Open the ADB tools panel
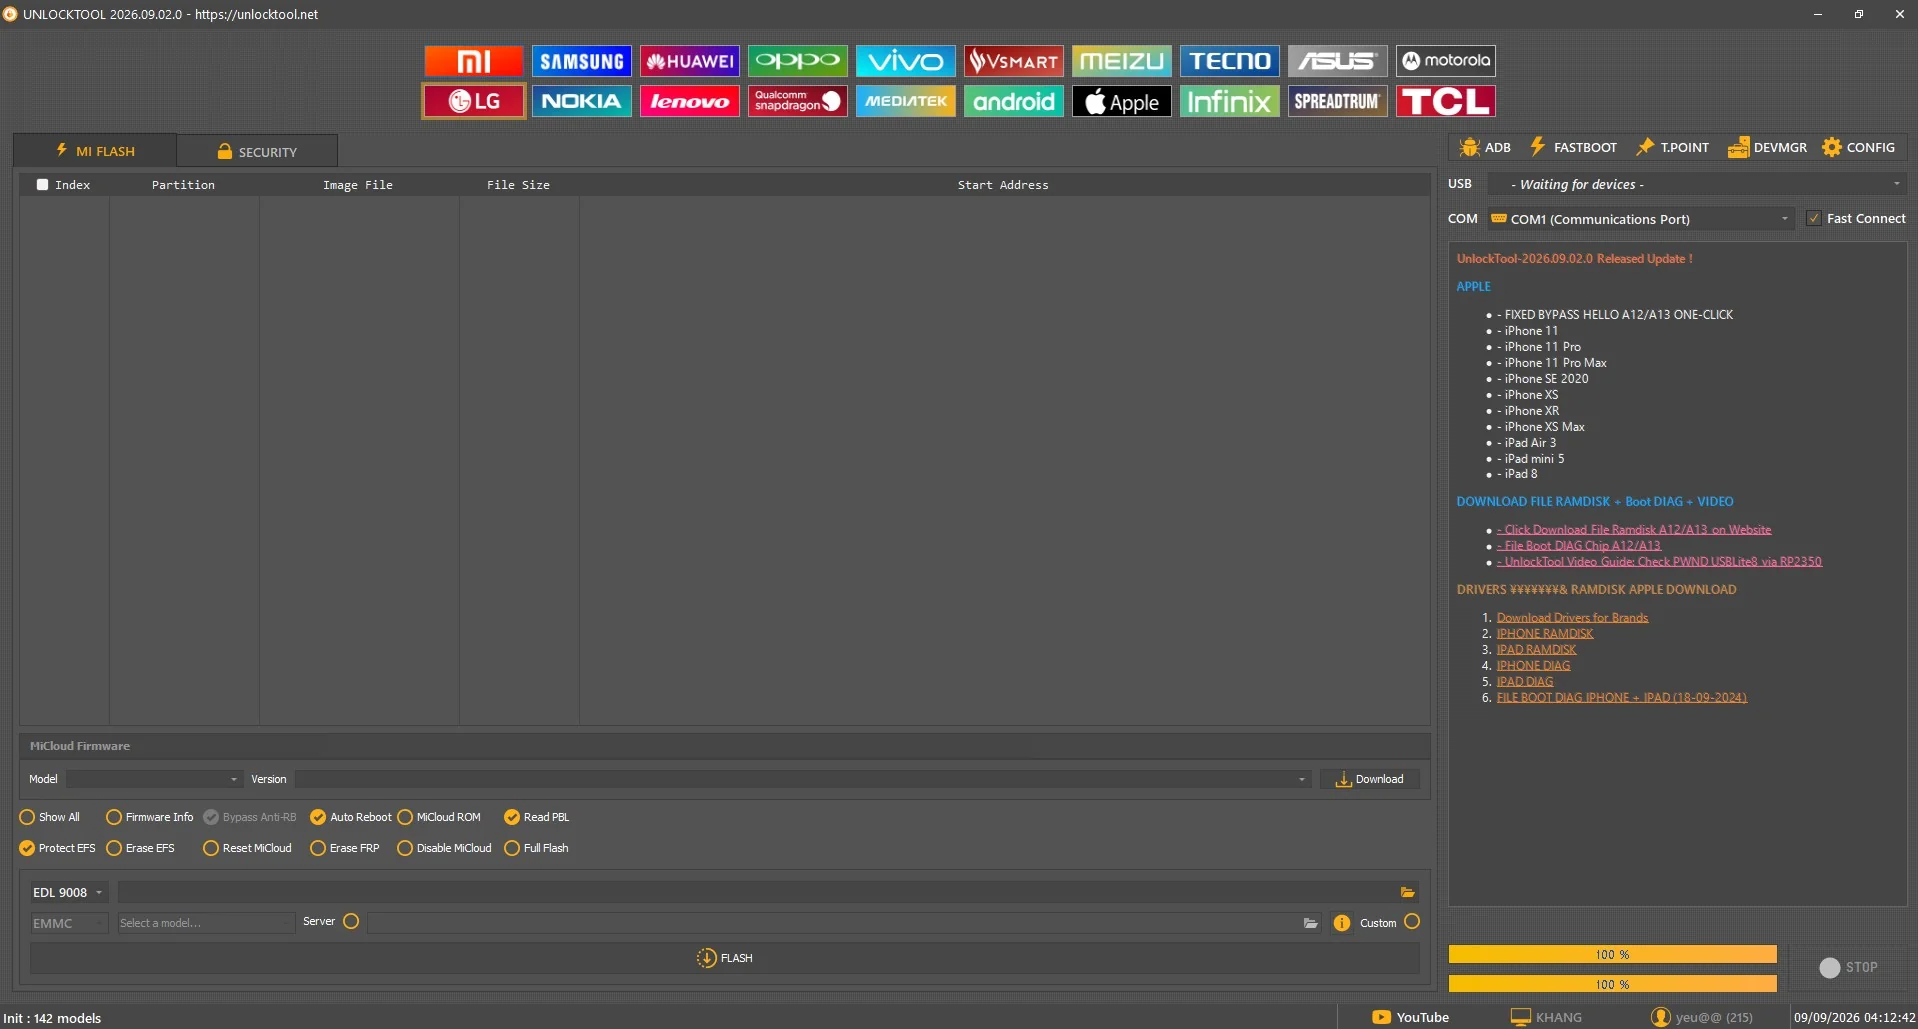Screen dimensions: 1918x1029 1484,147
